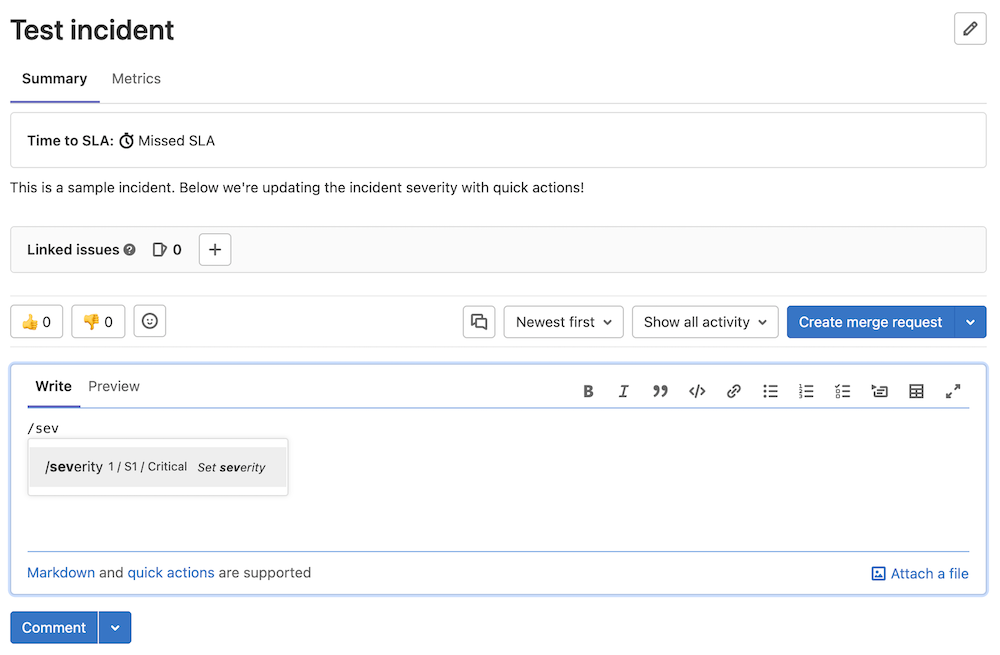Switch to the Preview tab
Image resolution: width=1000 pixels, height=655 pixels.
pos(113,386)
